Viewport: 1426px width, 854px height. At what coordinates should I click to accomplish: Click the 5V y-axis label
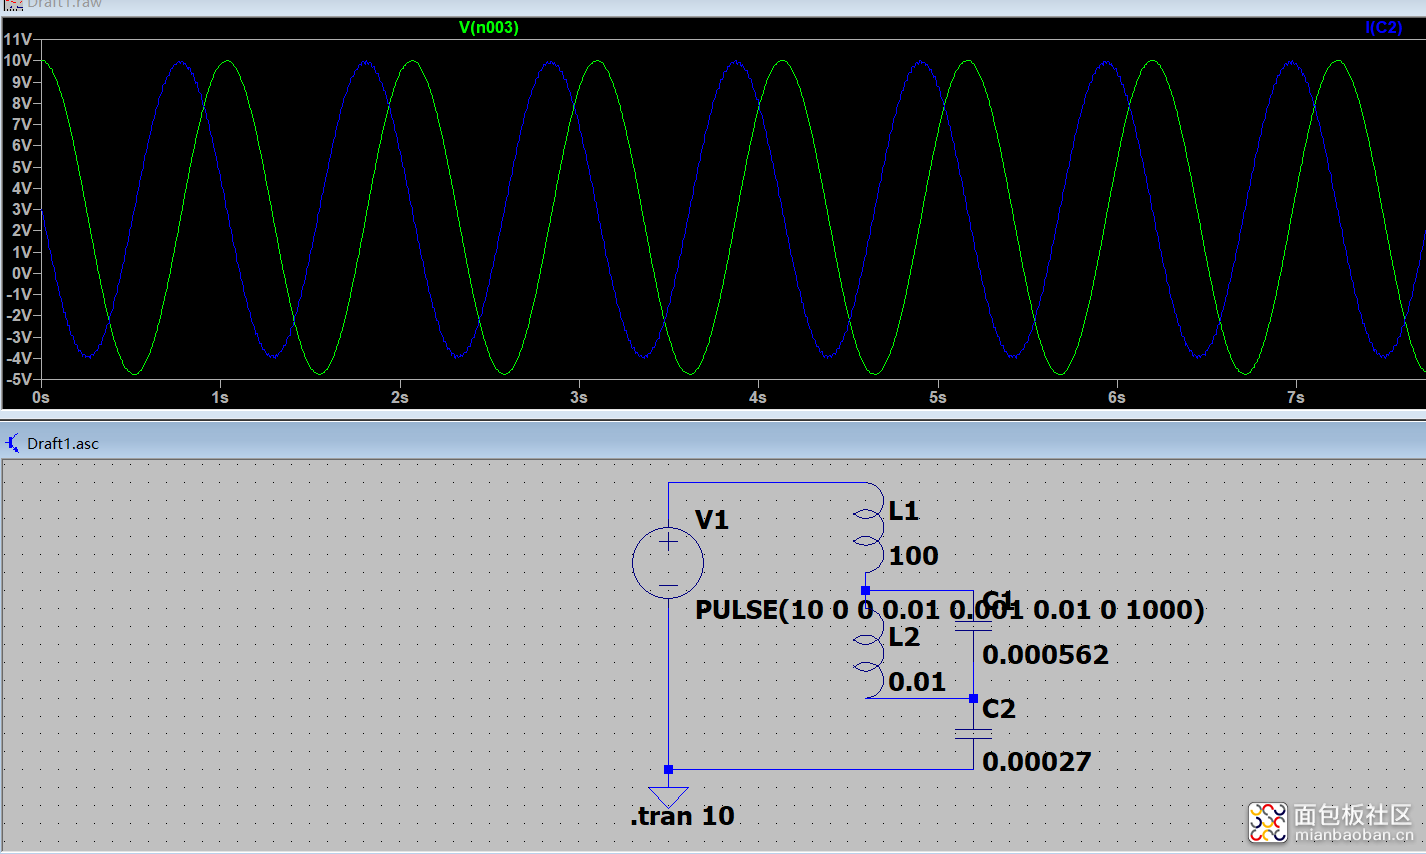[x=22, y=167]
